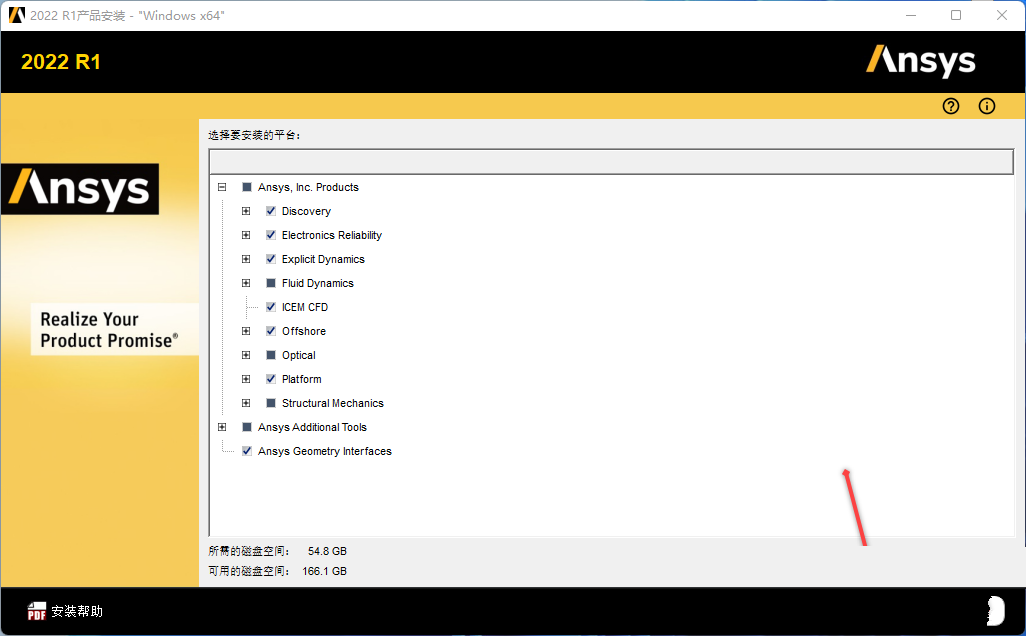Expand the Optical tree node
This screenshot has width=1026, height=636.
246,355
